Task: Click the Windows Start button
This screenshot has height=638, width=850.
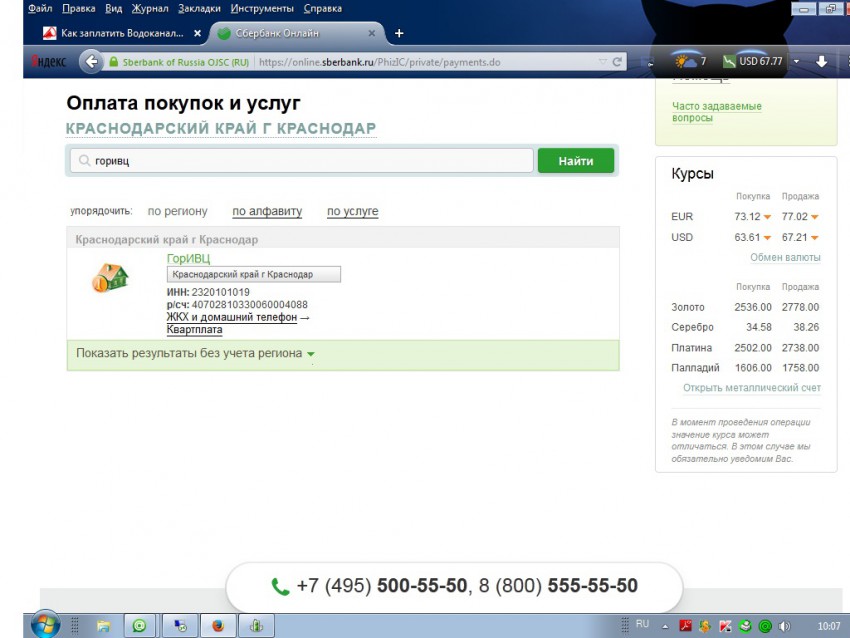Action: pos(44,626)
